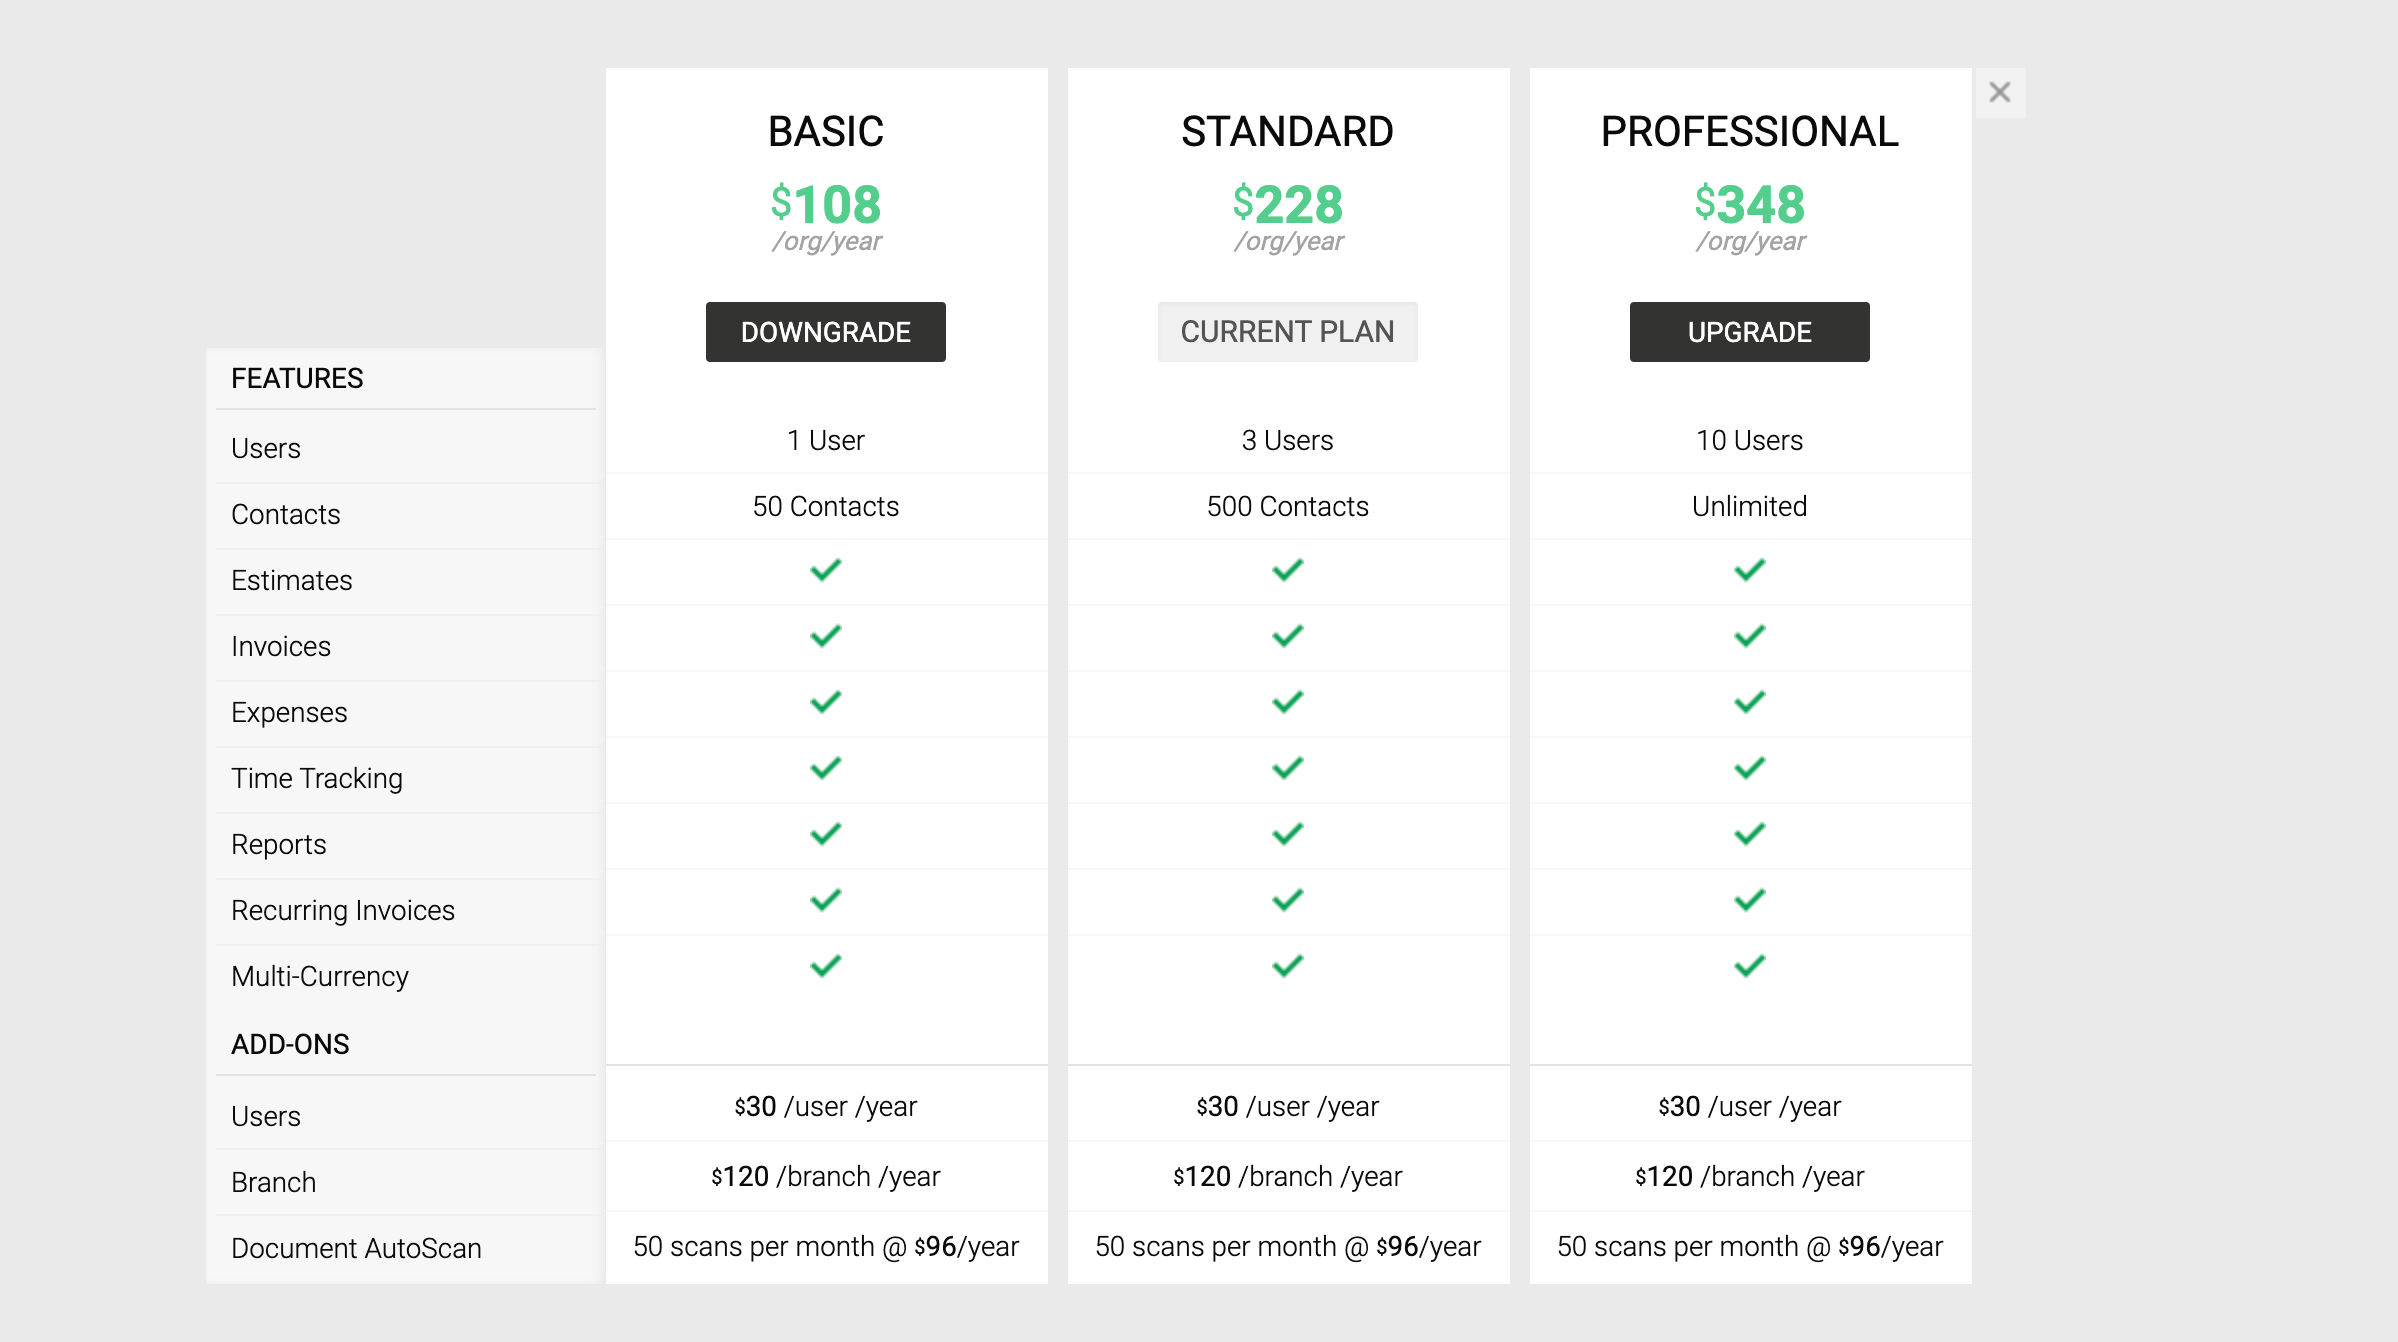The image size is (2398, 1342).
Task: Select the PROFESSIONAL plan heading
Action: tap(1749, 130)
